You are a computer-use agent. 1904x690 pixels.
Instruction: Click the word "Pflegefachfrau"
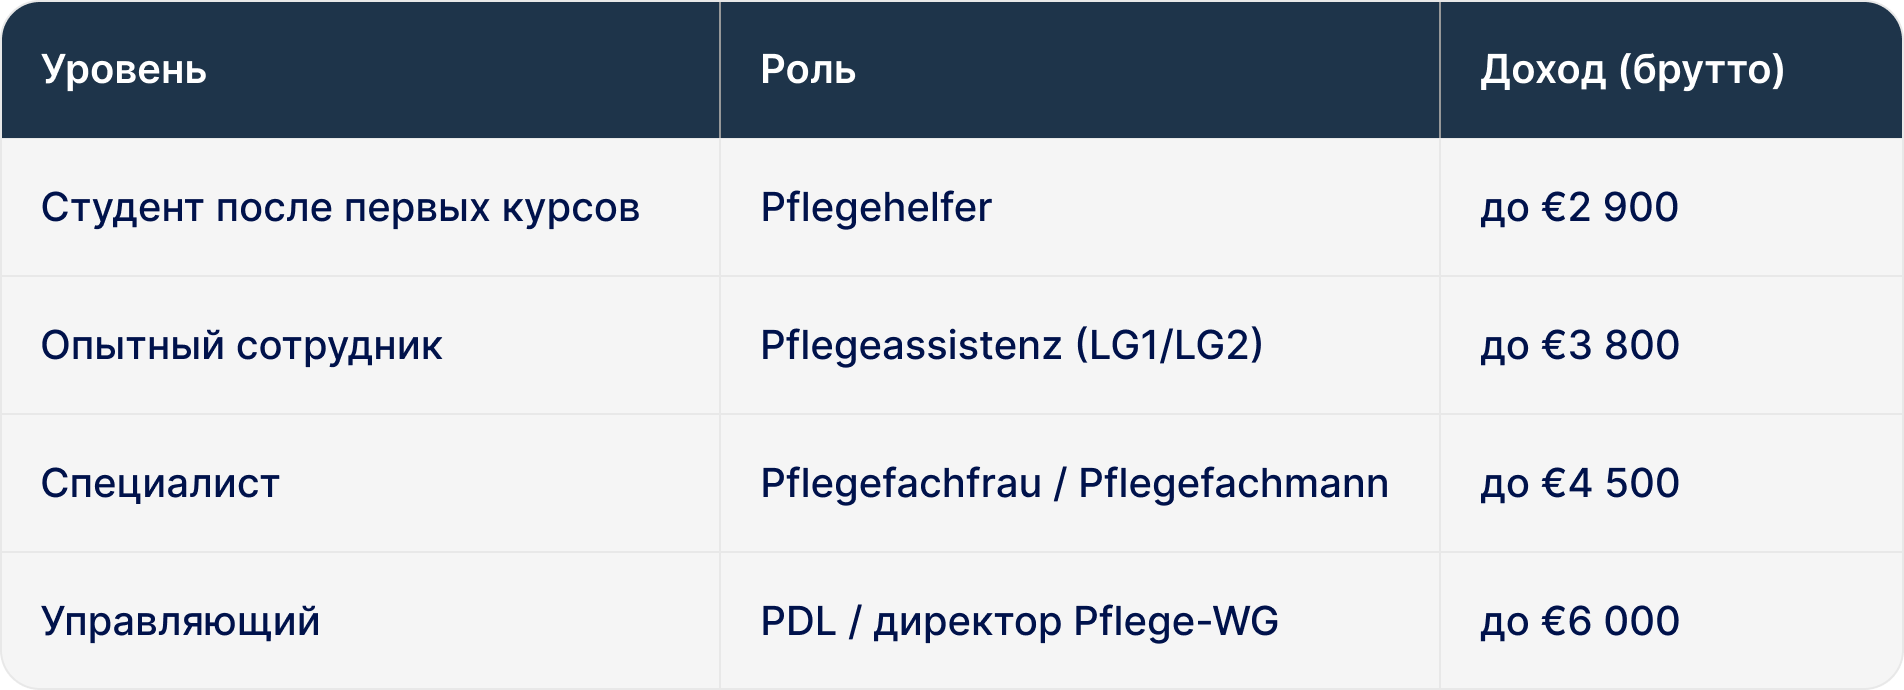pyautogui.click(x=901, y=484)
